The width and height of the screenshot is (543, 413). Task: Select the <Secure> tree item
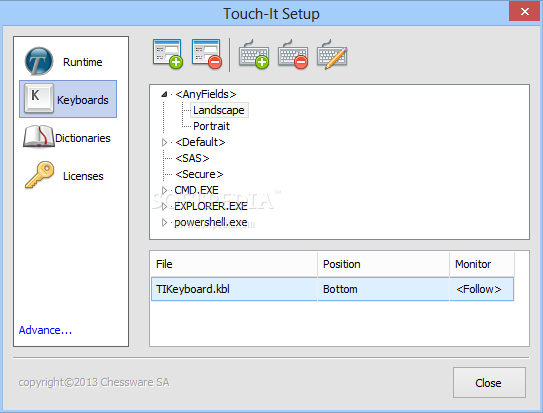pos(199,174)
